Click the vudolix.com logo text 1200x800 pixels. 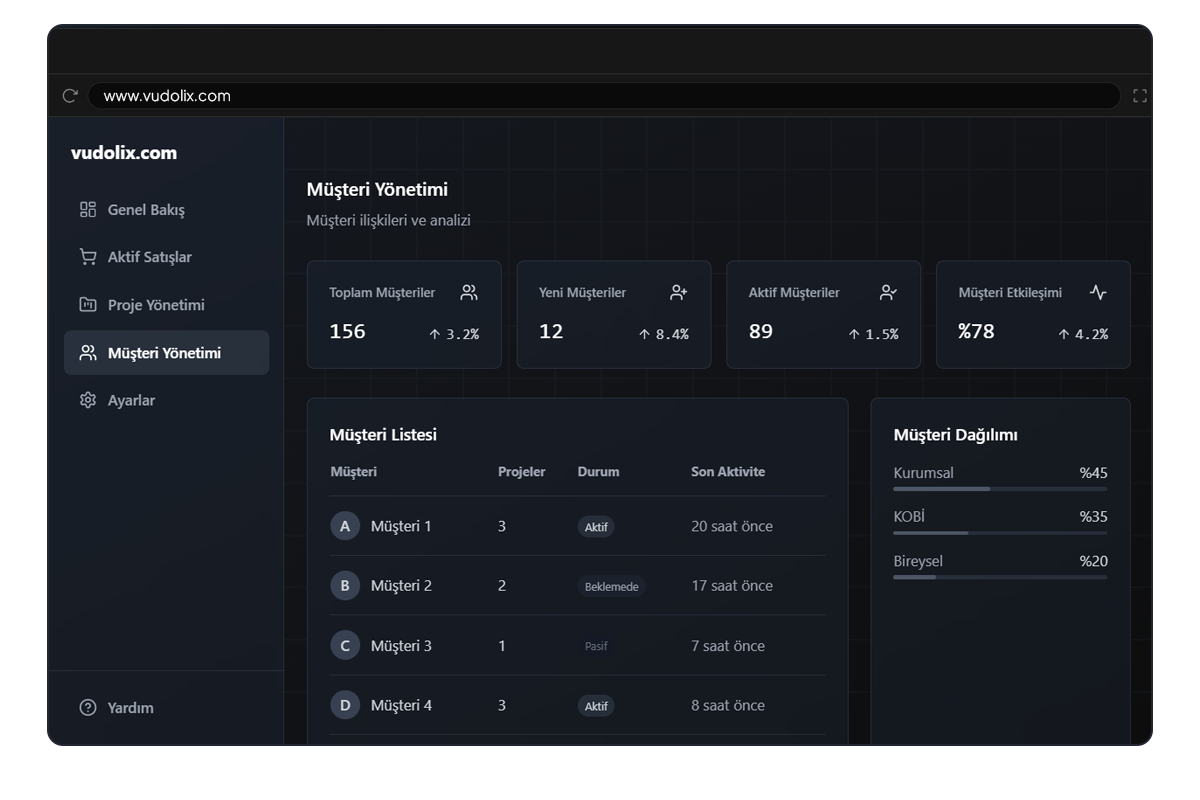coord(124,153)
